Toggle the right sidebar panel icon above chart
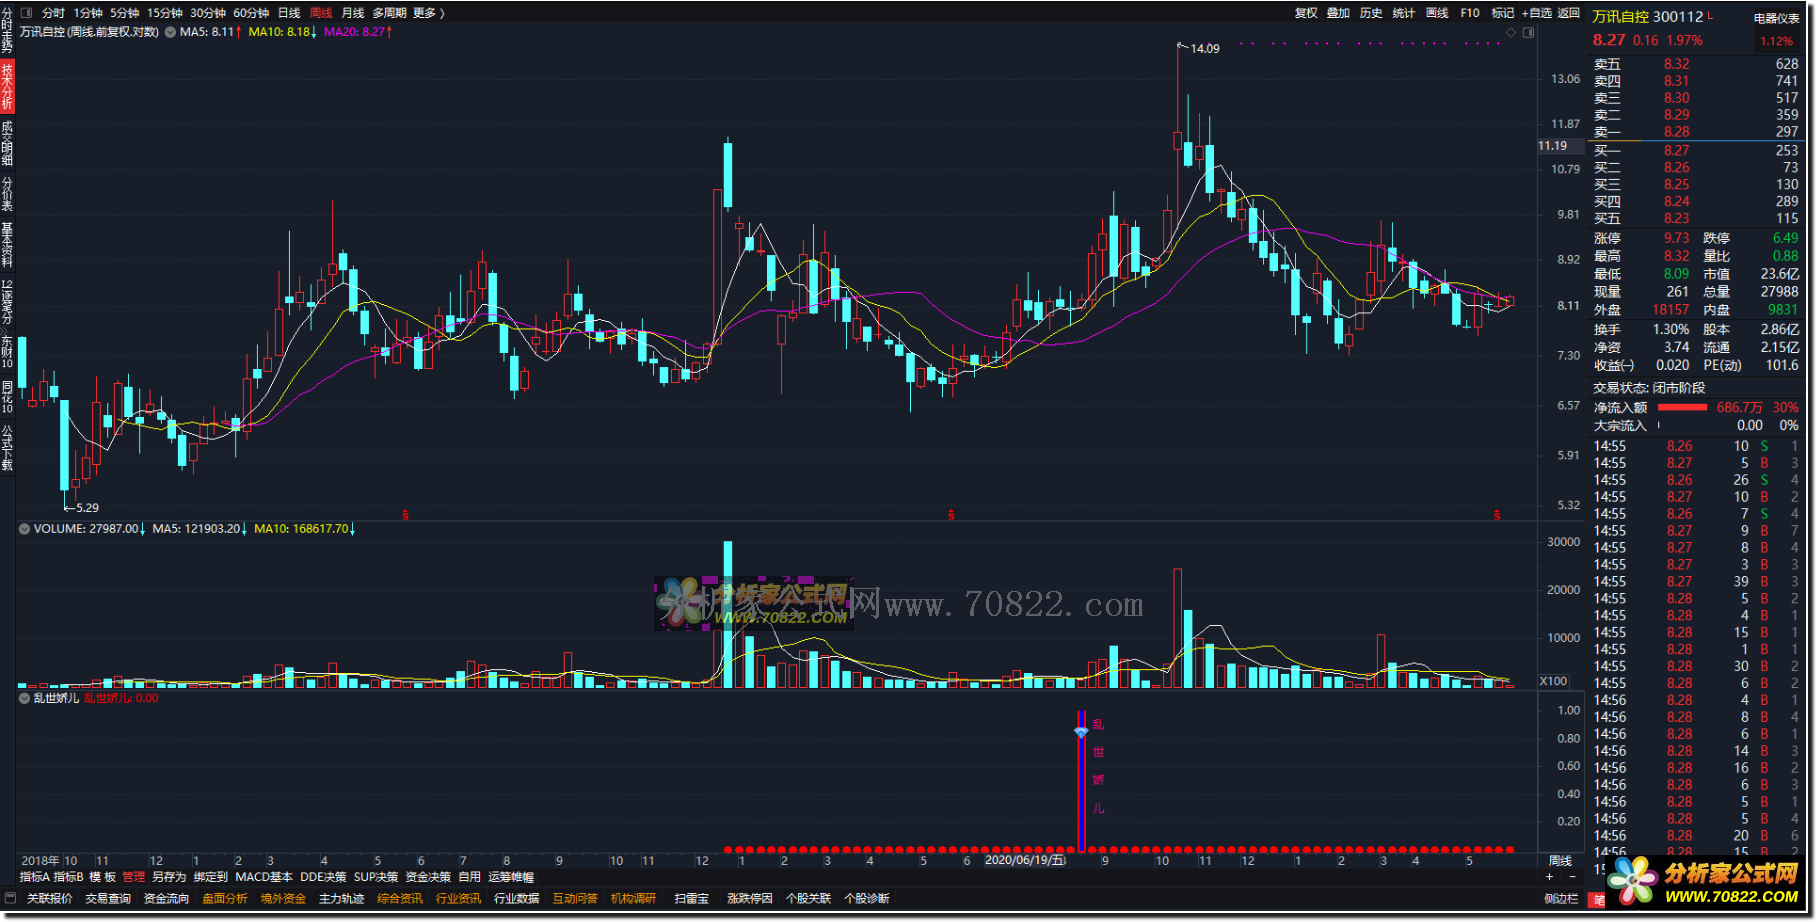This screenshot has width=1818, height=922. click(x=1528, y=33)
